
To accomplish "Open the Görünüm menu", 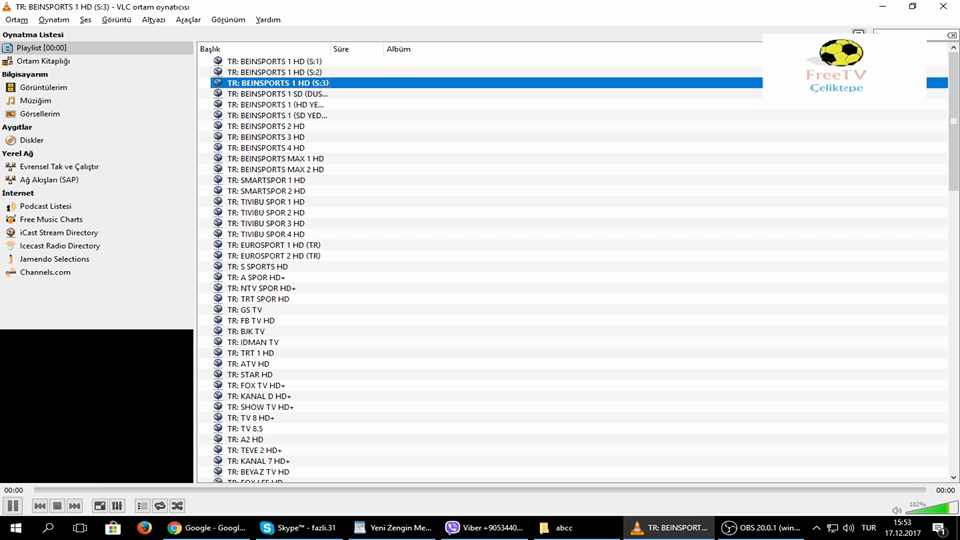I will 228,20.
